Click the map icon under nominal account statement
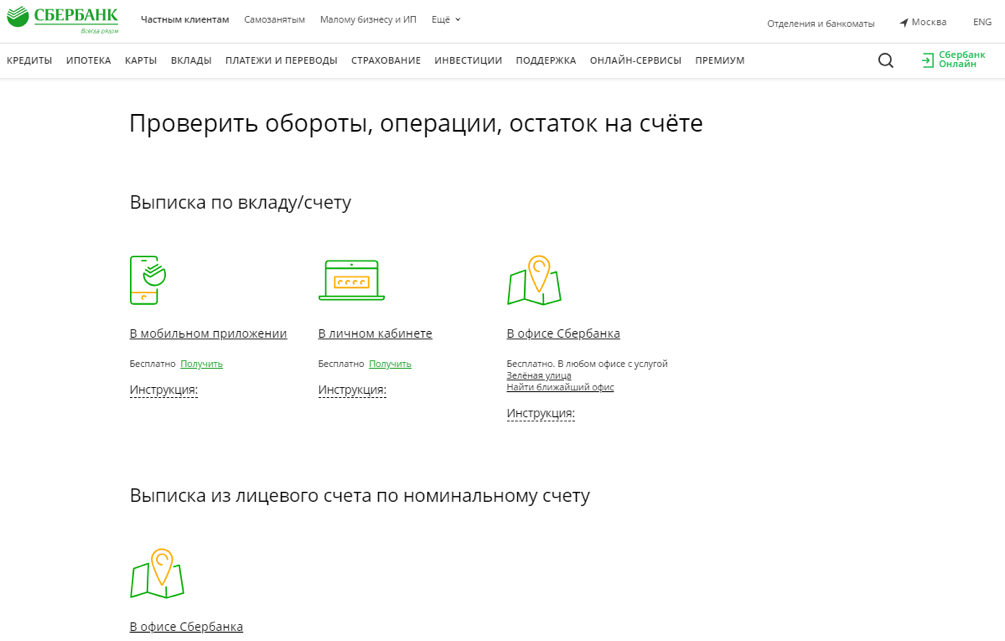 tap(157, 574)
